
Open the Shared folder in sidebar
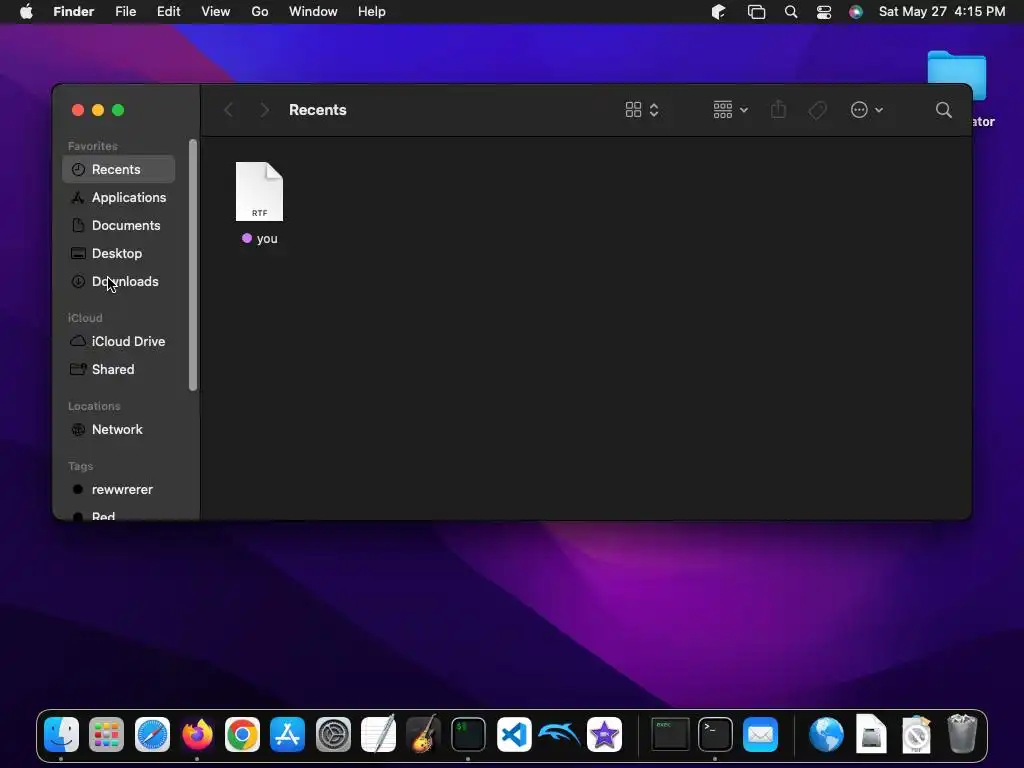118,370
